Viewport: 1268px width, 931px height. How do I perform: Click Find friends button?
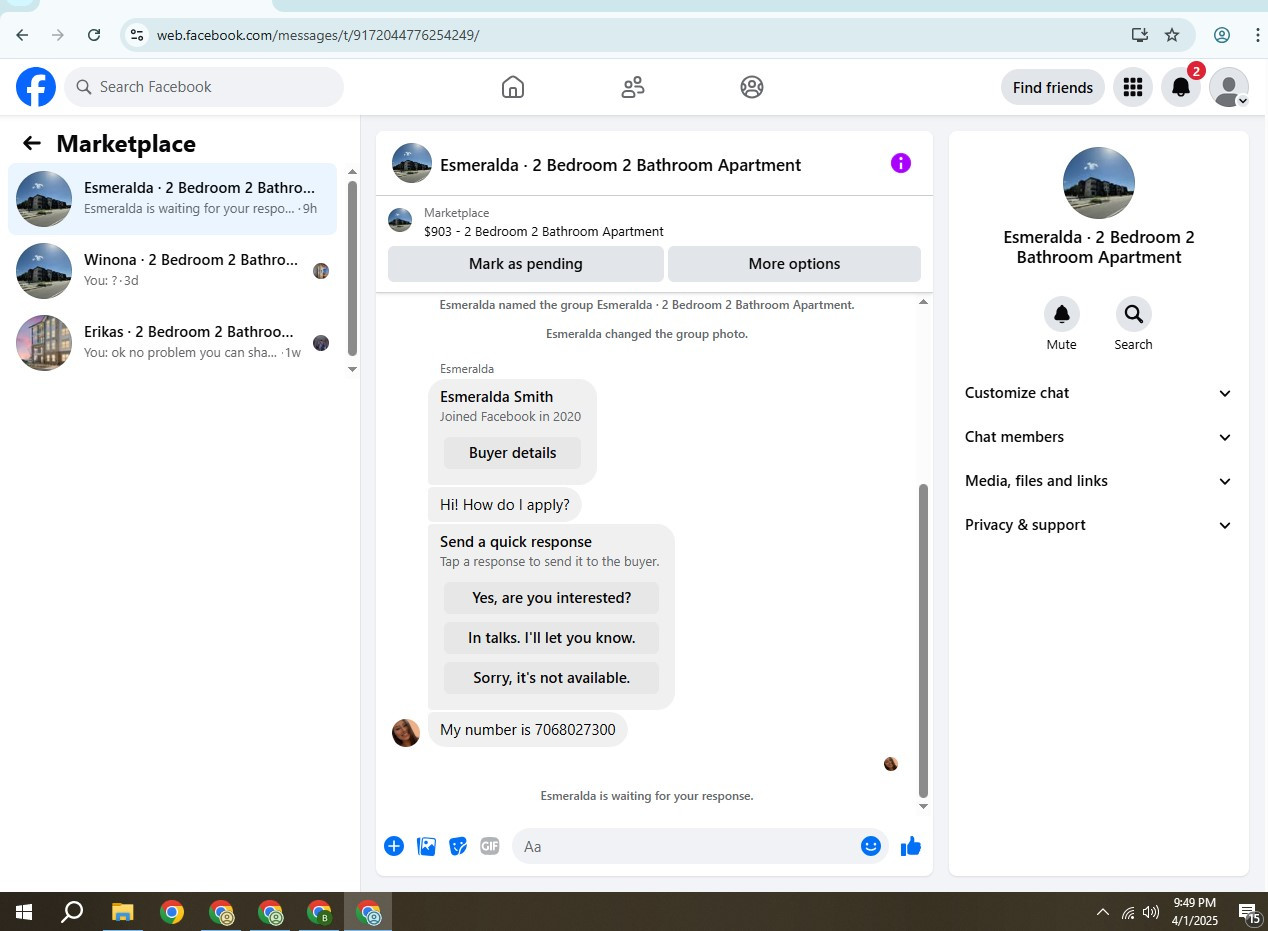pyautogui.click(x=1052, y=87)
